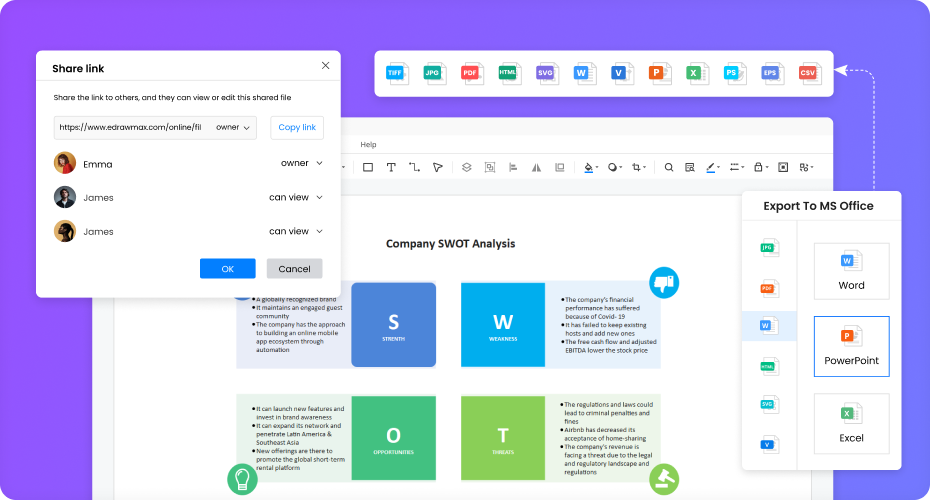
Task: Choose PowerPoint in Export To MS Office
Action: pos(851,346)
